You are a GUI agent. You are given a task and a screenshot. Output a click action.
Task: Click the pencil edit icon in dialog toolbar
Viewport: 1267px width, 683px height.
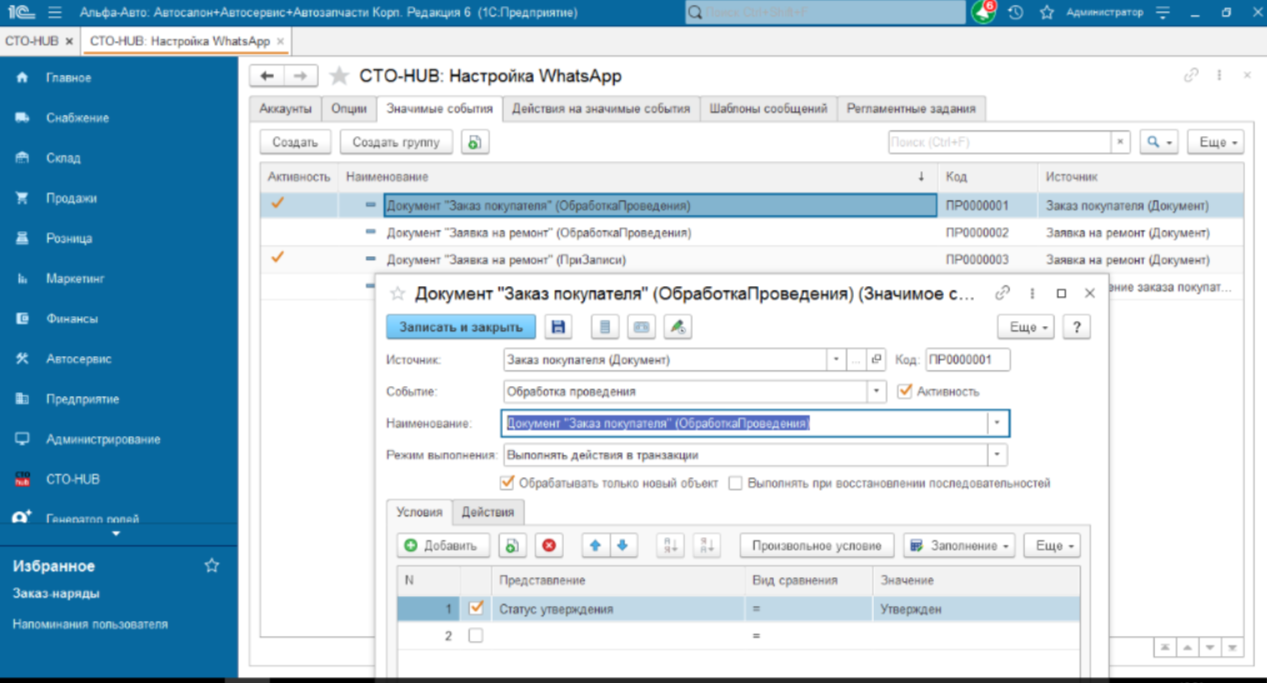(678, 327)
